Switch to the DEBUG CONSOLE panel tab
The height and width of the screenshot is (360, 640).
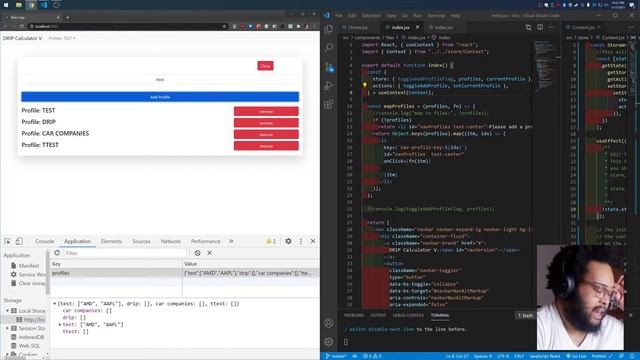tap(408, 315)
